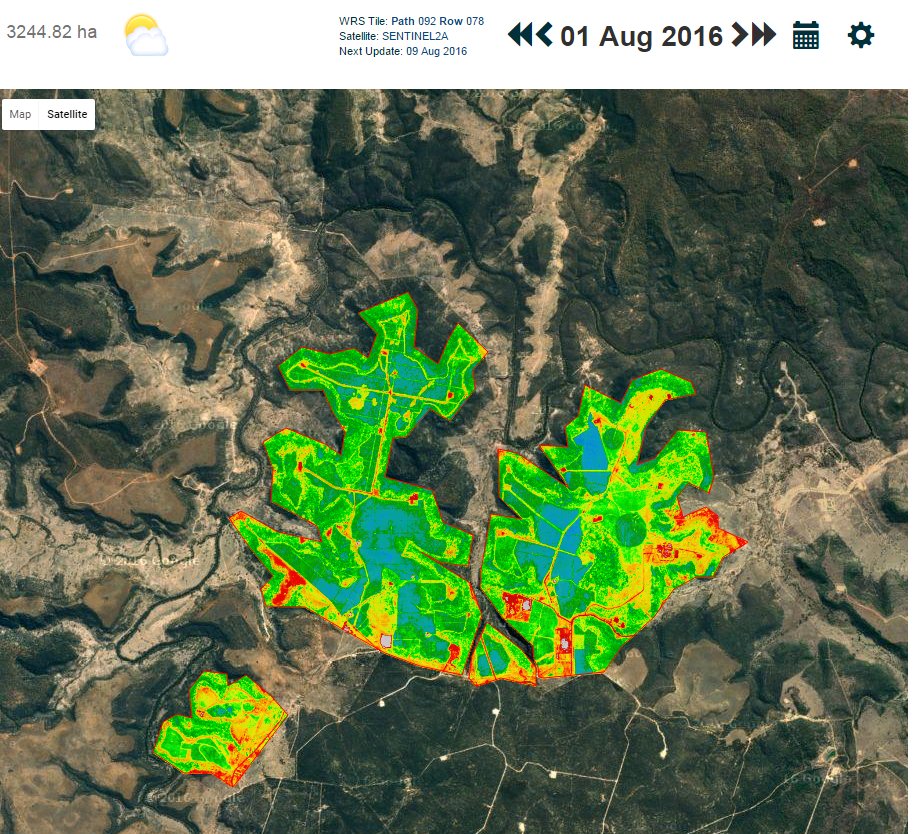
Task: Click the WRS Tile Path 092 Row 078 text
Action: [x=411, y=21]
